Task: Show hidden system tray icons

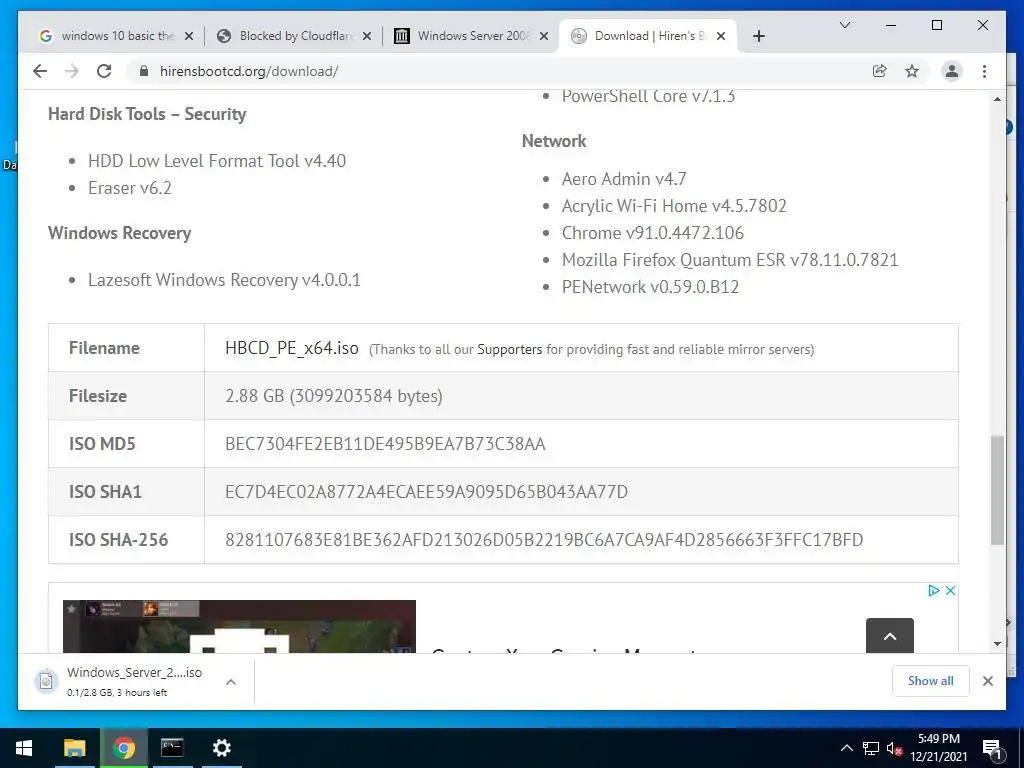Action: click(x=846, y=748)
